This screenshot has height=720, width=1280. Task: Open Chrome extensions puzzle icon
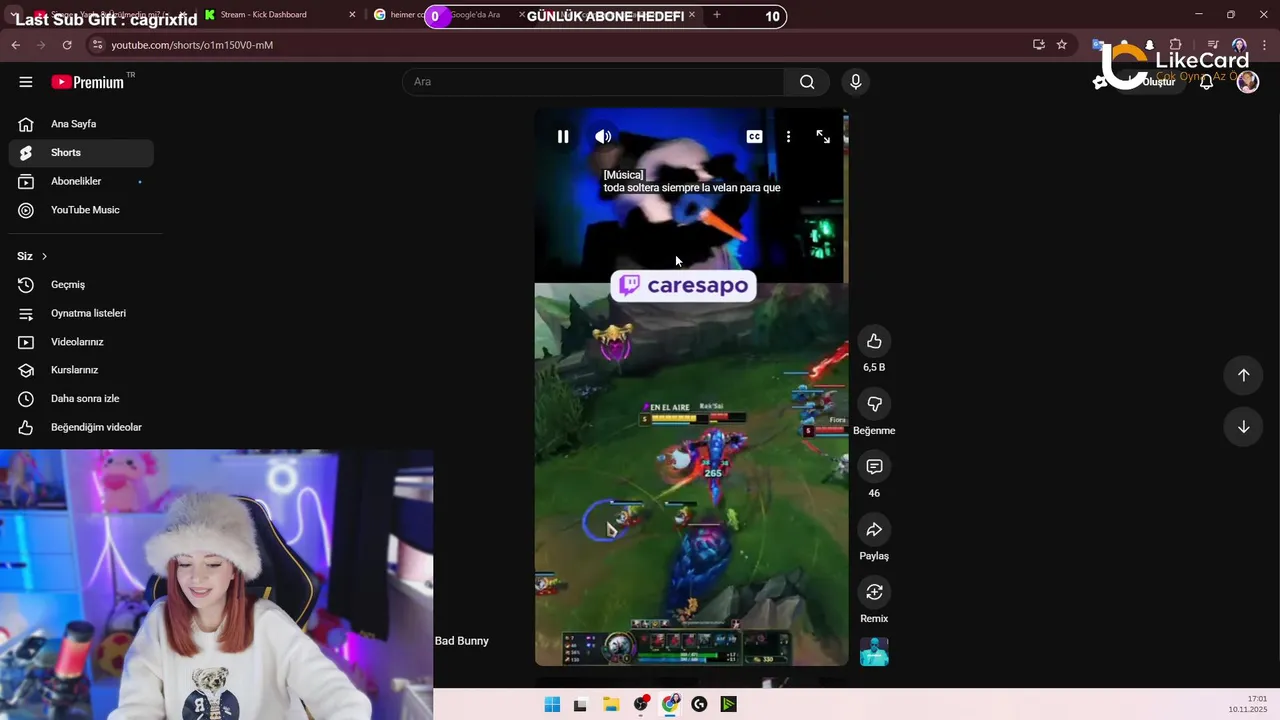1176,45
